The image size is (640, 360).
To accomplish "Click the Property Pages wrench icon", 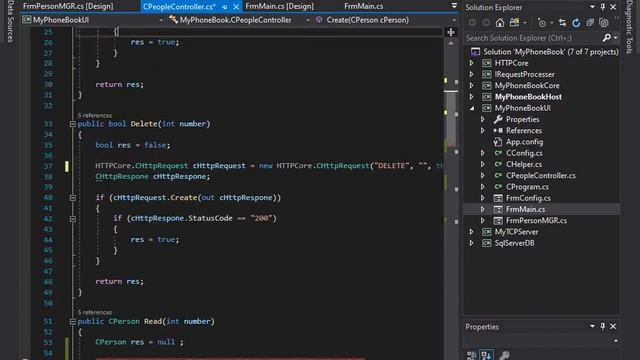I will click(504, 355).
